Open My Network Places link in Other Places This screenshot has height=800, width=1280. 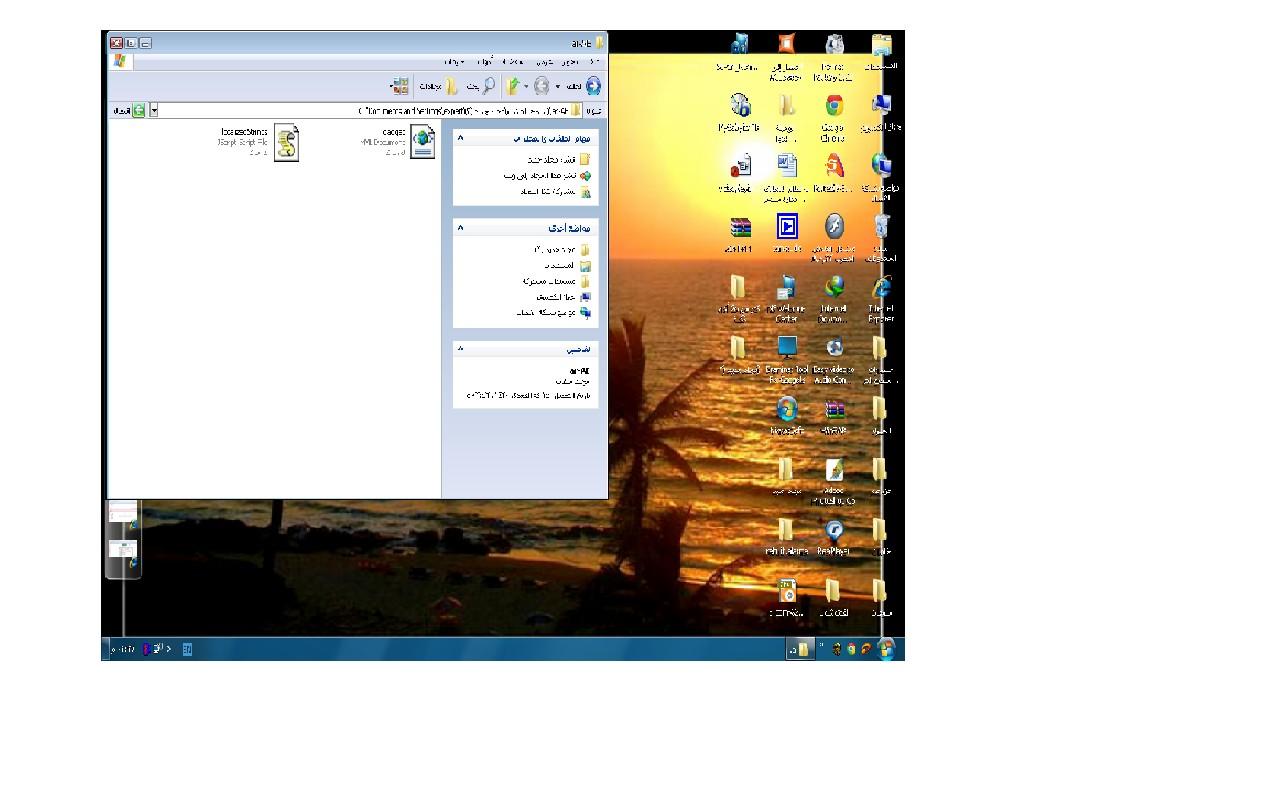pos(555,312)
